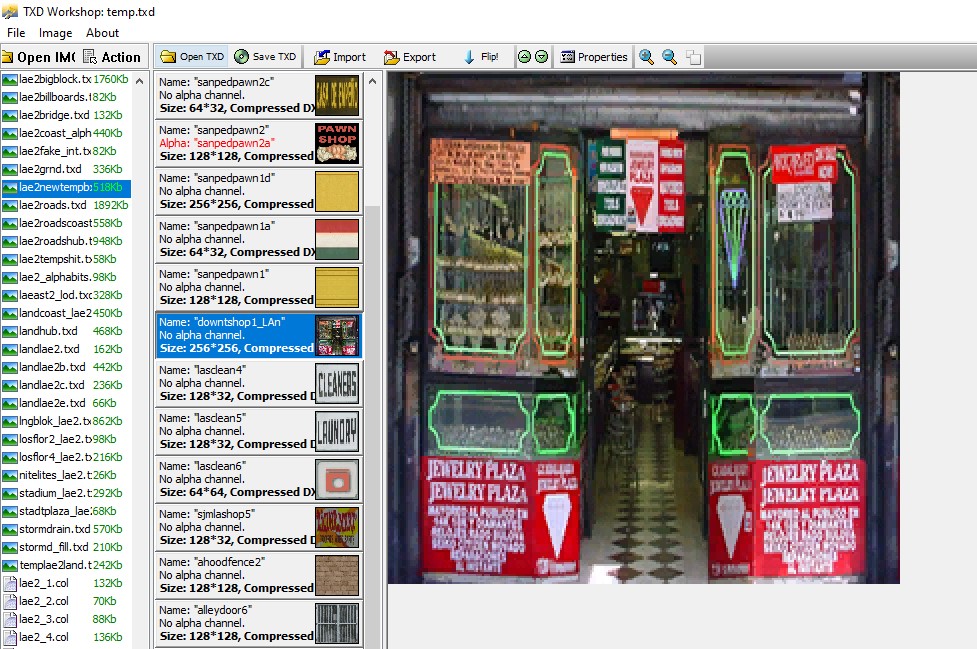Select lae2bigblock.txd in file list
977x649 pixels.
[66, 79]
